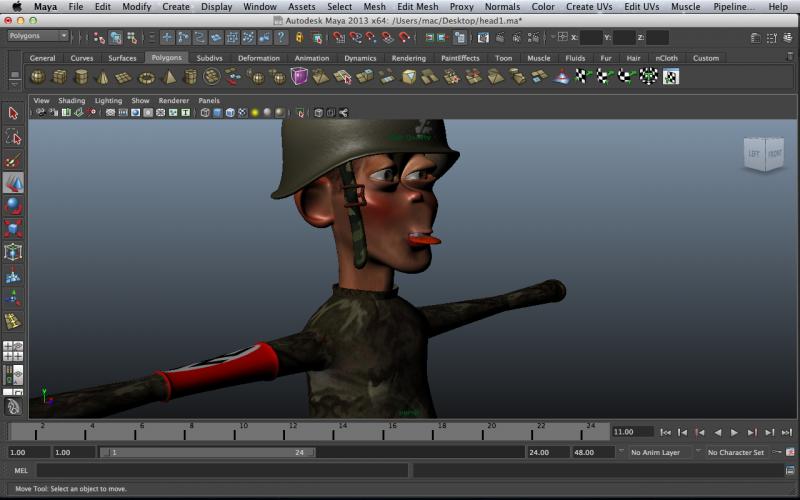800x500 pixels.
Task: Expand the No Anim Layer dropdown
Action: 659,452
